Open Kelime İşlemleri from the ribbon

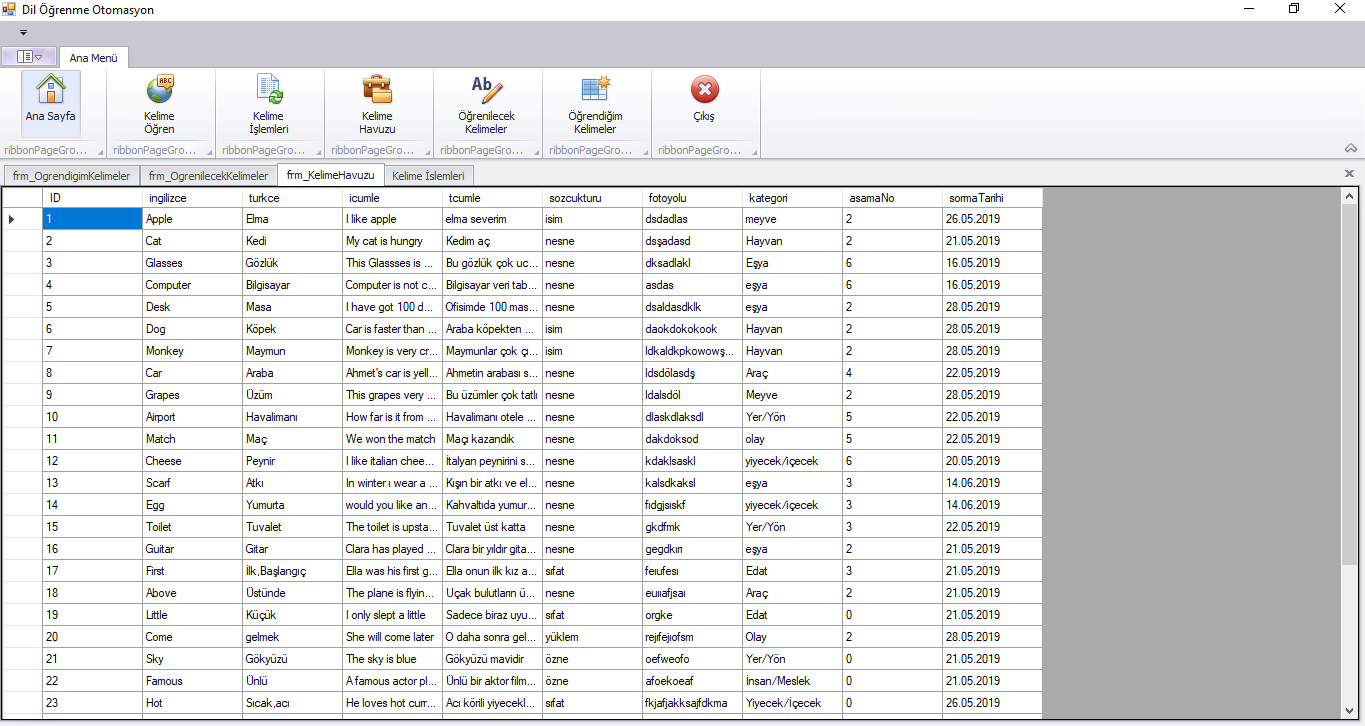pyautogui.click(x=268, y=100)
